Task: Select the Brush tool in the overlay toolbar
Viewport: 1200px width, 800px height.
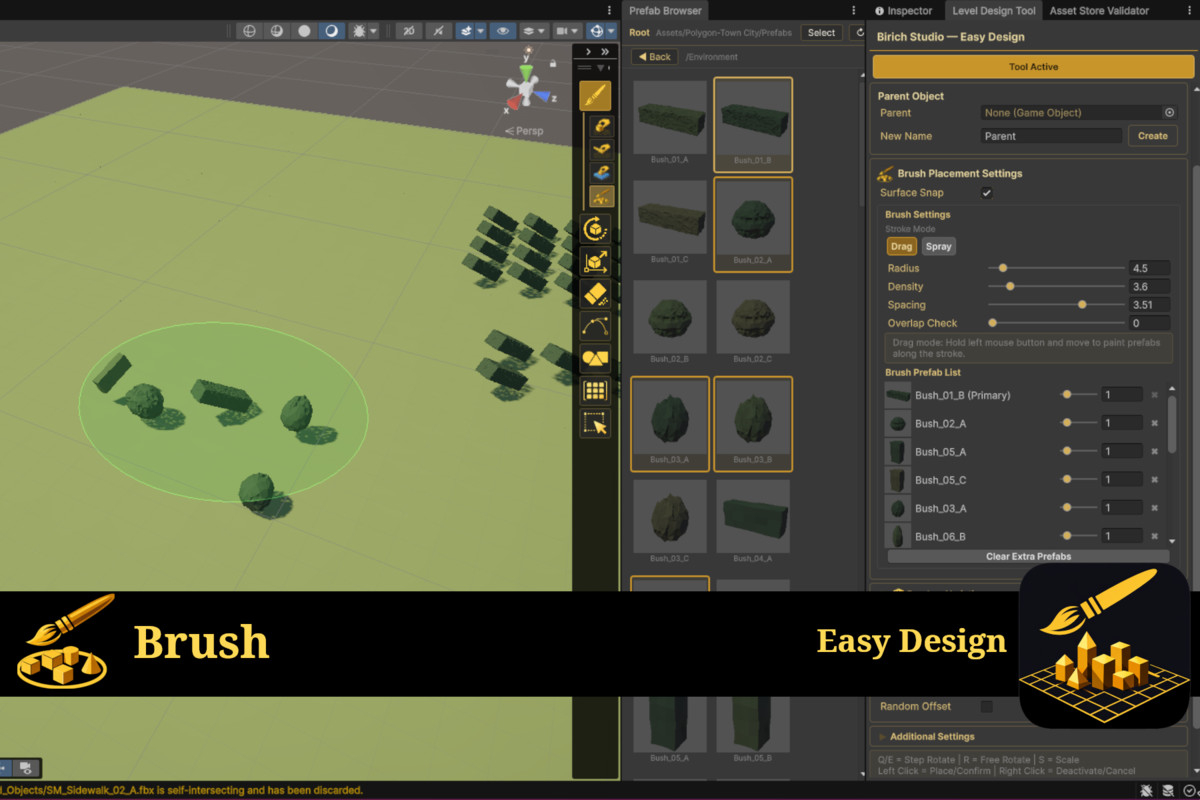Action: [595, 96]
